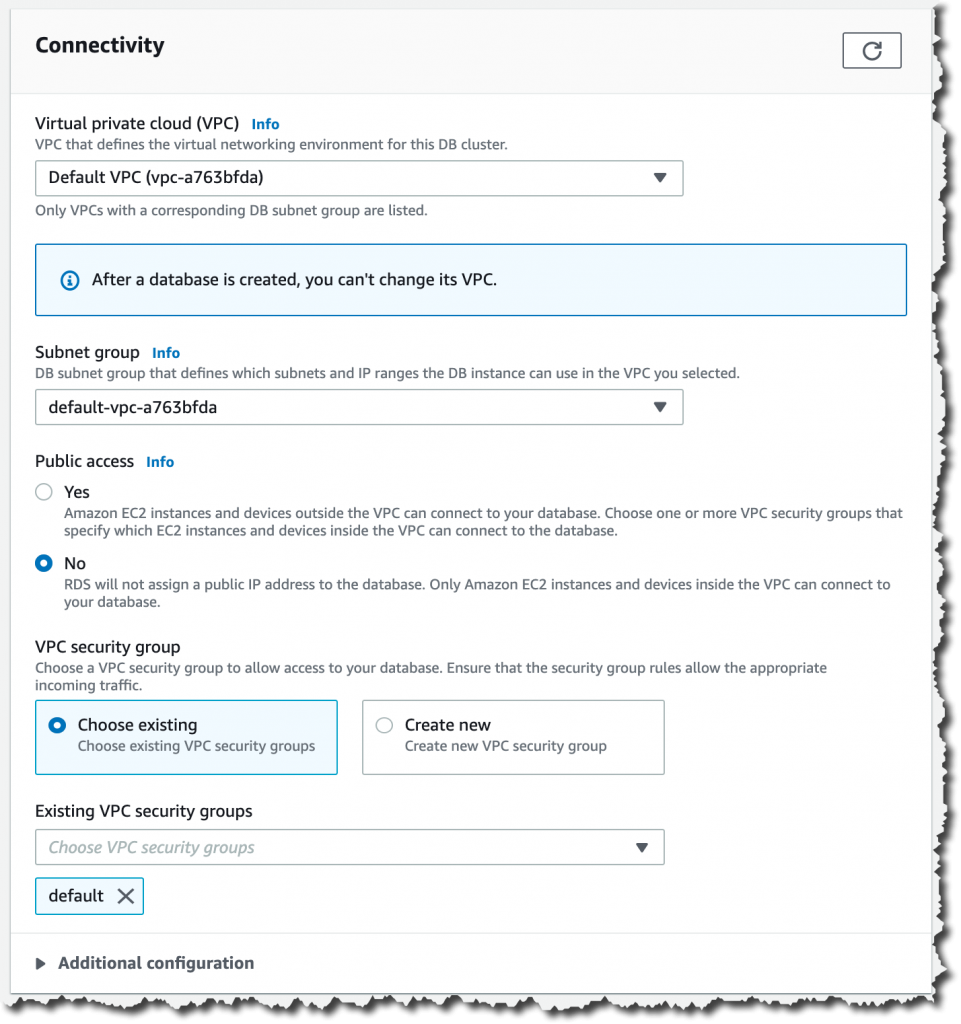
Task: Open the Default VPC dropdown
Action: pos(359,178)
